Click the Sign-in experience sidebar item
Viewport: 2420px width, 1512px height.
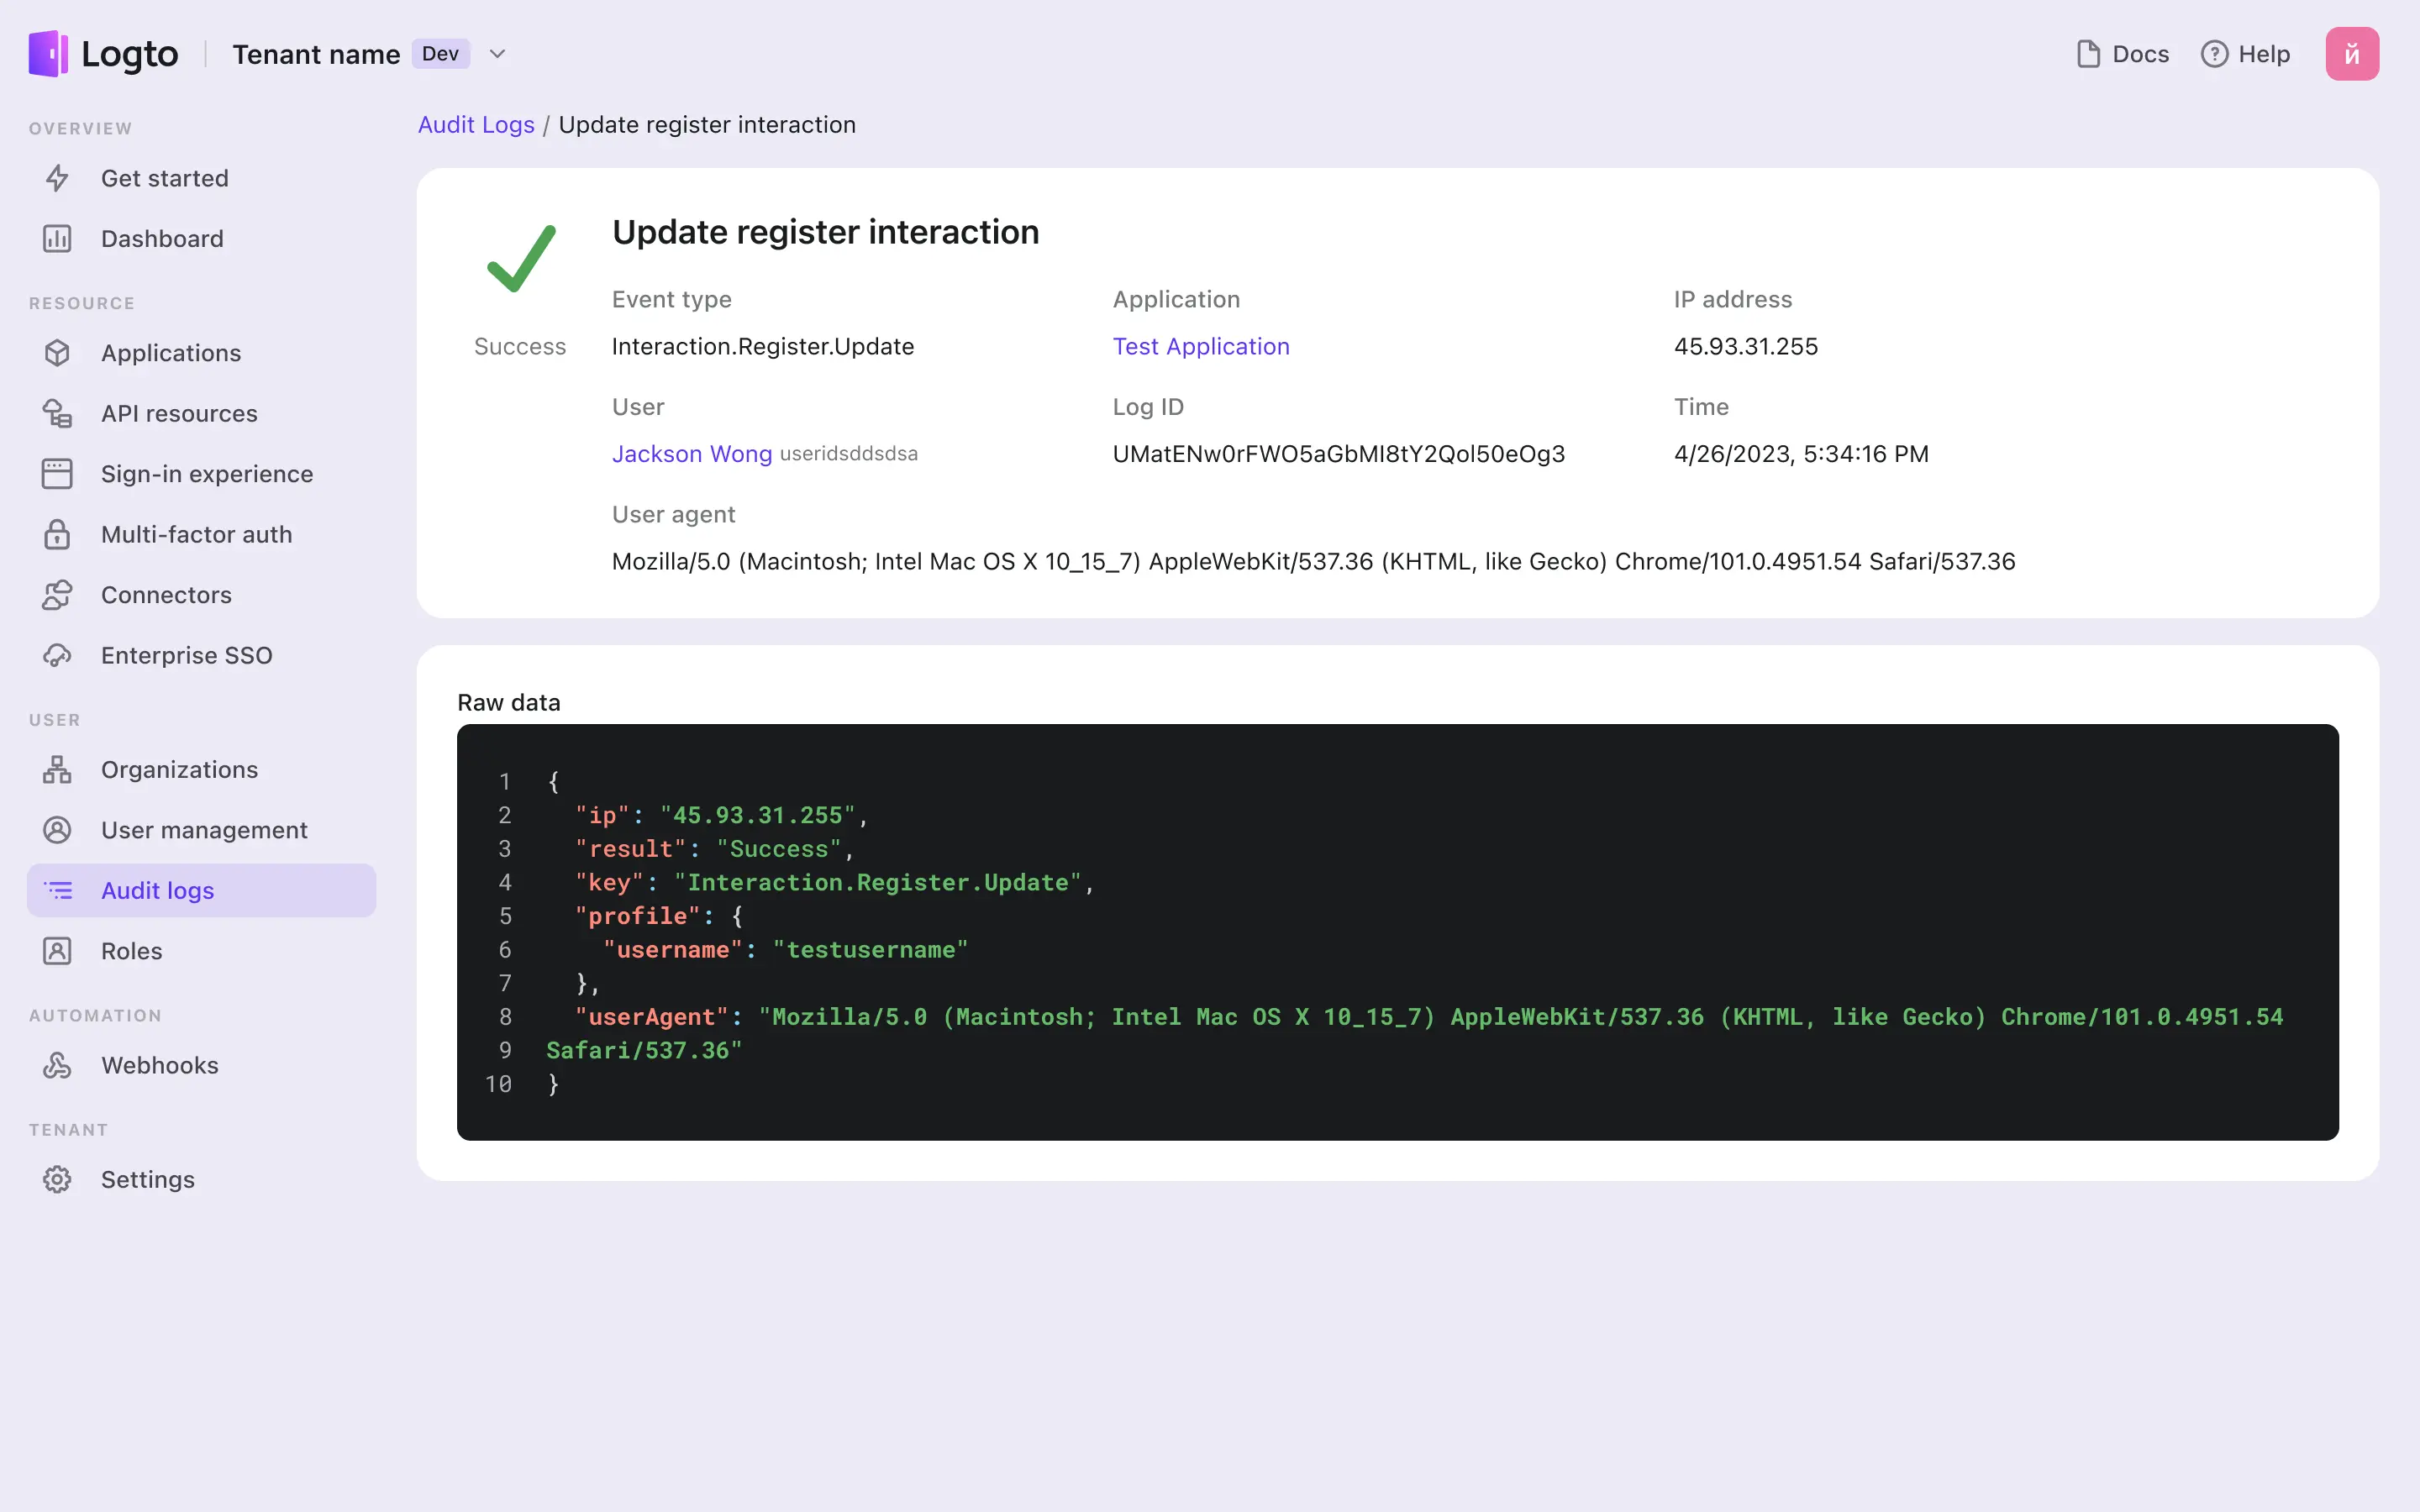pyautogui.click(x=208, y=474)
